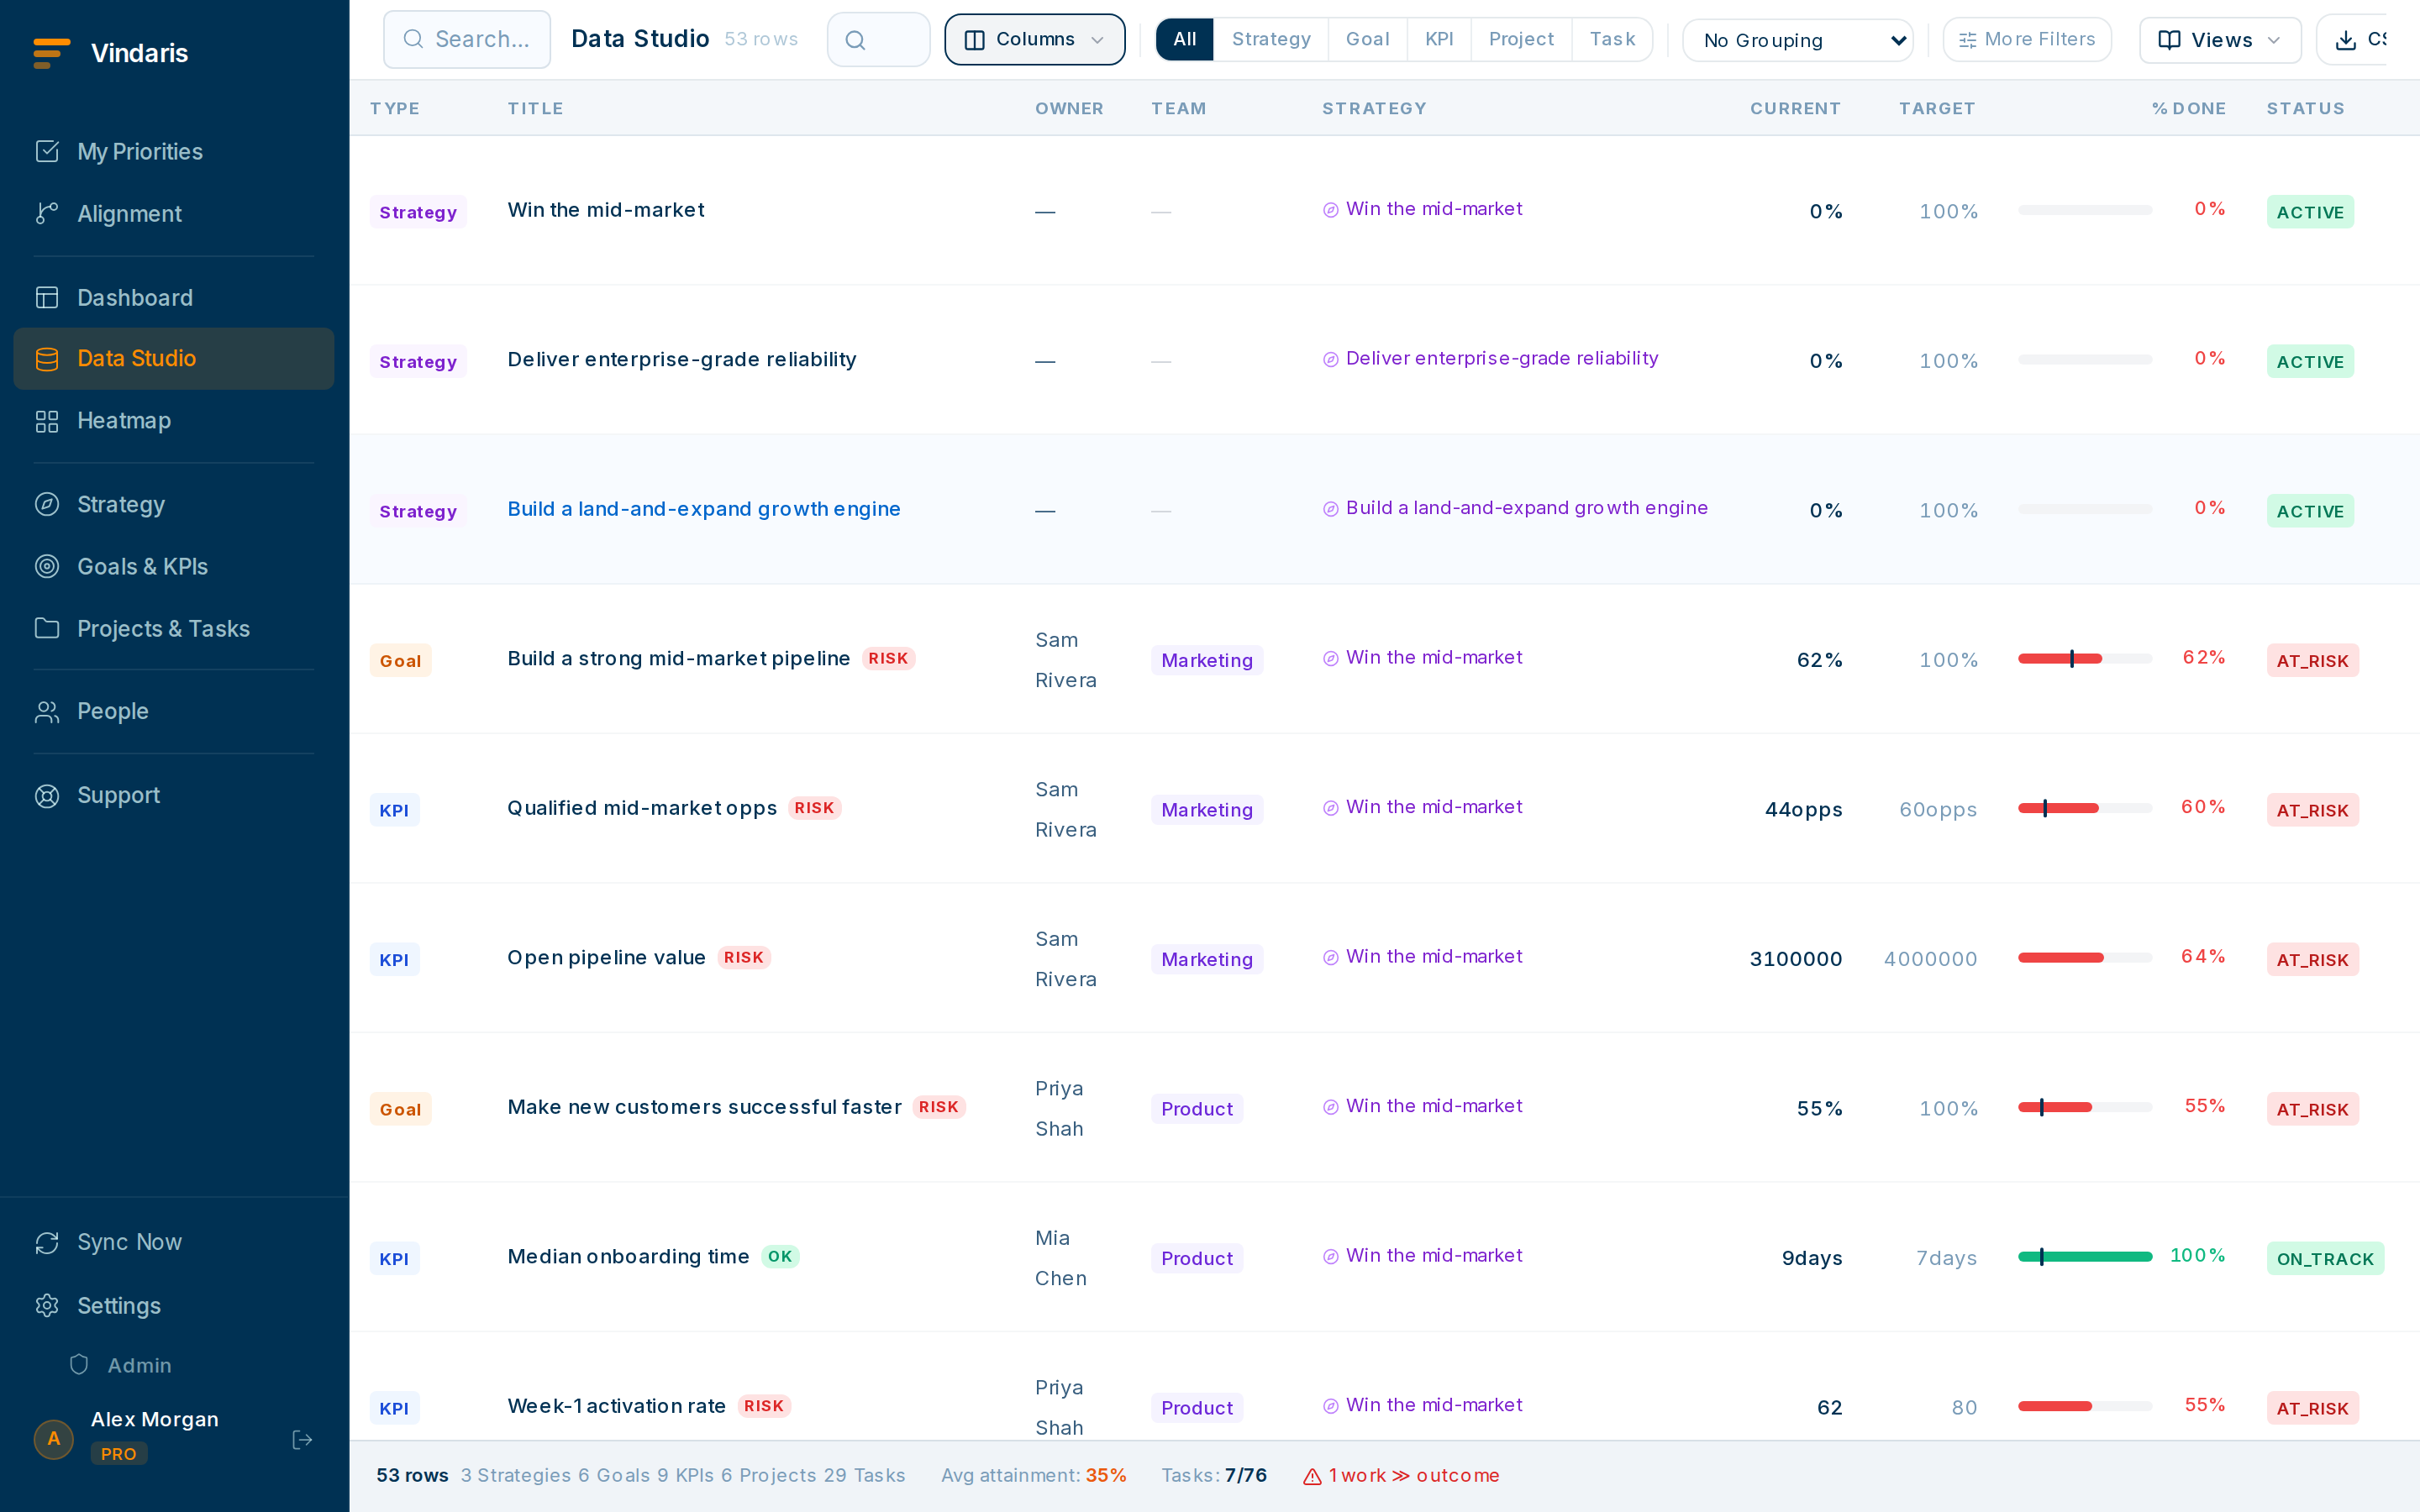
Task: Click the Strategy compass icon in sidebar
Action: click(x=47, y=504)
